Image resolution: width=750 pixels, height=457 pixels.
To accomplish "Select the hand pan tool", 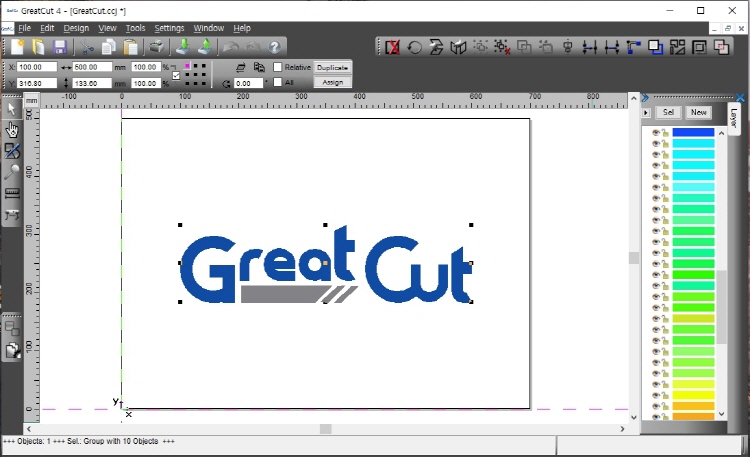I will point(12,129).
